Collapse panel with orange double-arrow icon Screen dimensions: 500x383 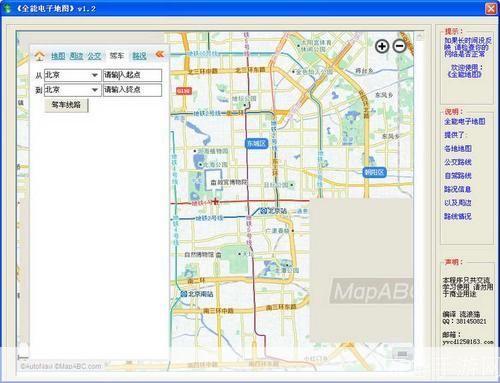[x=160, y=54]
